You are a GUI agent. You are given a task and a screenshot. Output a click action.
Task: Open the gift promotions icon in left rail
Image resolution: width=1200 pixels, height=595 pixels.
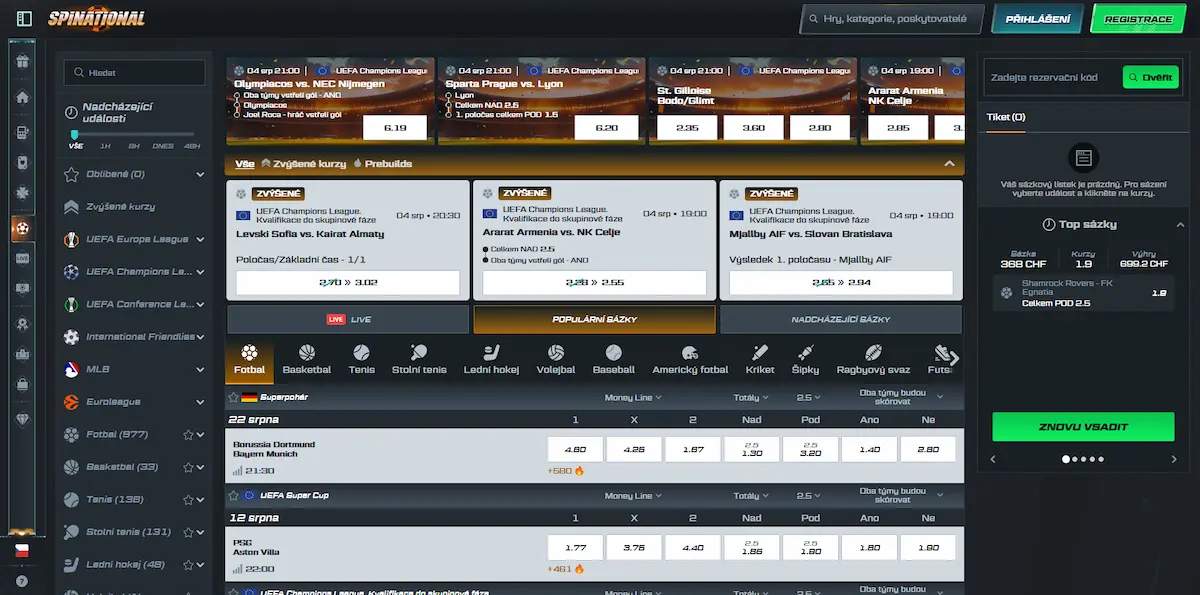pos(22,62)
